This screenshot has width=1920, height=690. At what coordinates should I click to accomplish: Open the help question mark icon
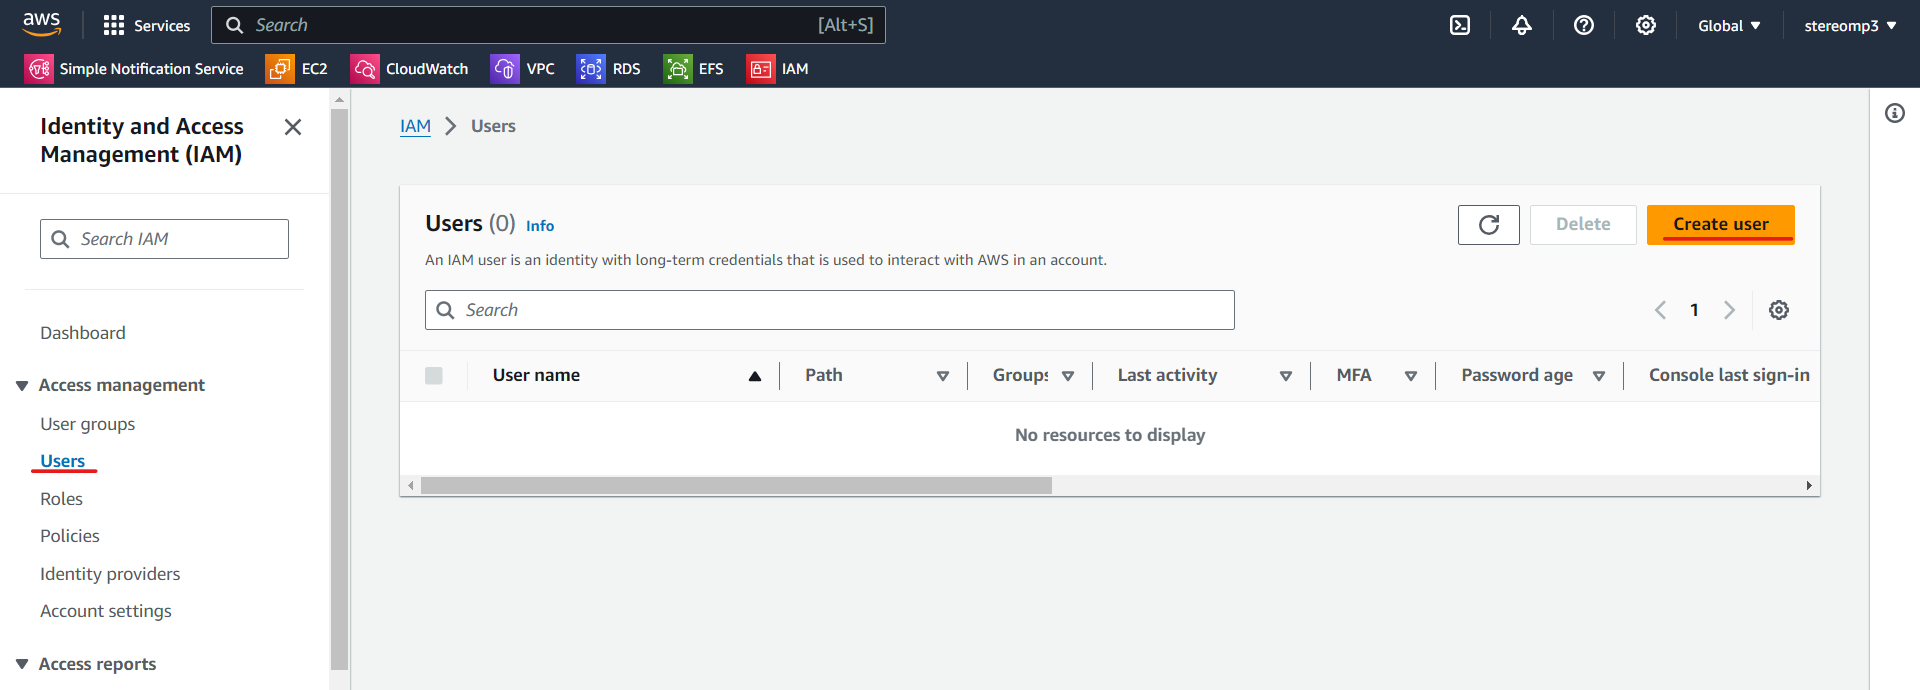1584,25
